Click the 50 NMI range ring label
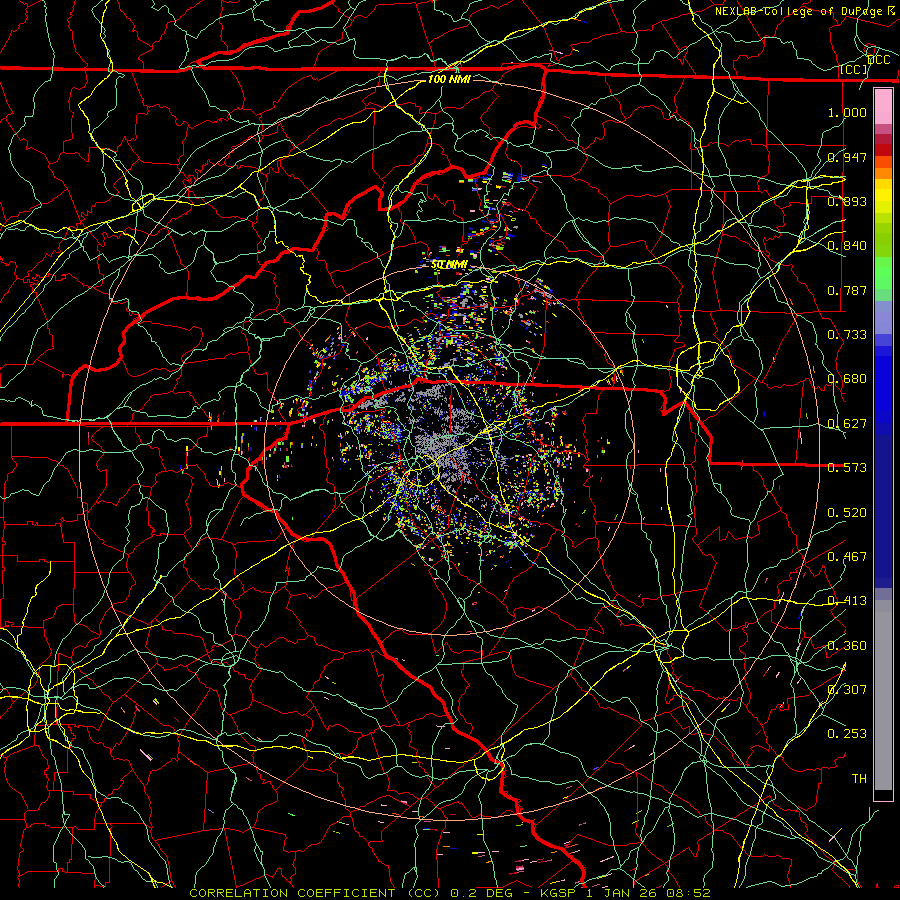Viewport: 900px width, 900px height. coord(448,264)
